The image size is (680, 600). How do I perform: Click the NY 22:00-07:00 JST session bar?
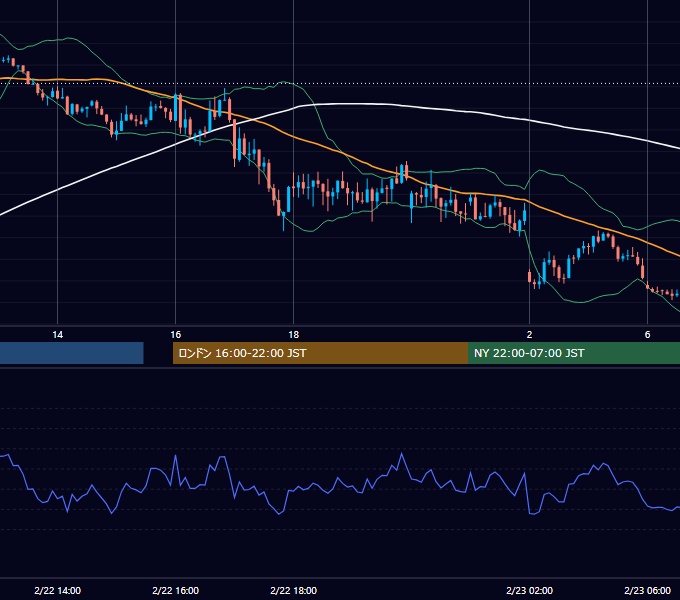pyautogui.click(x=574, y=353)
